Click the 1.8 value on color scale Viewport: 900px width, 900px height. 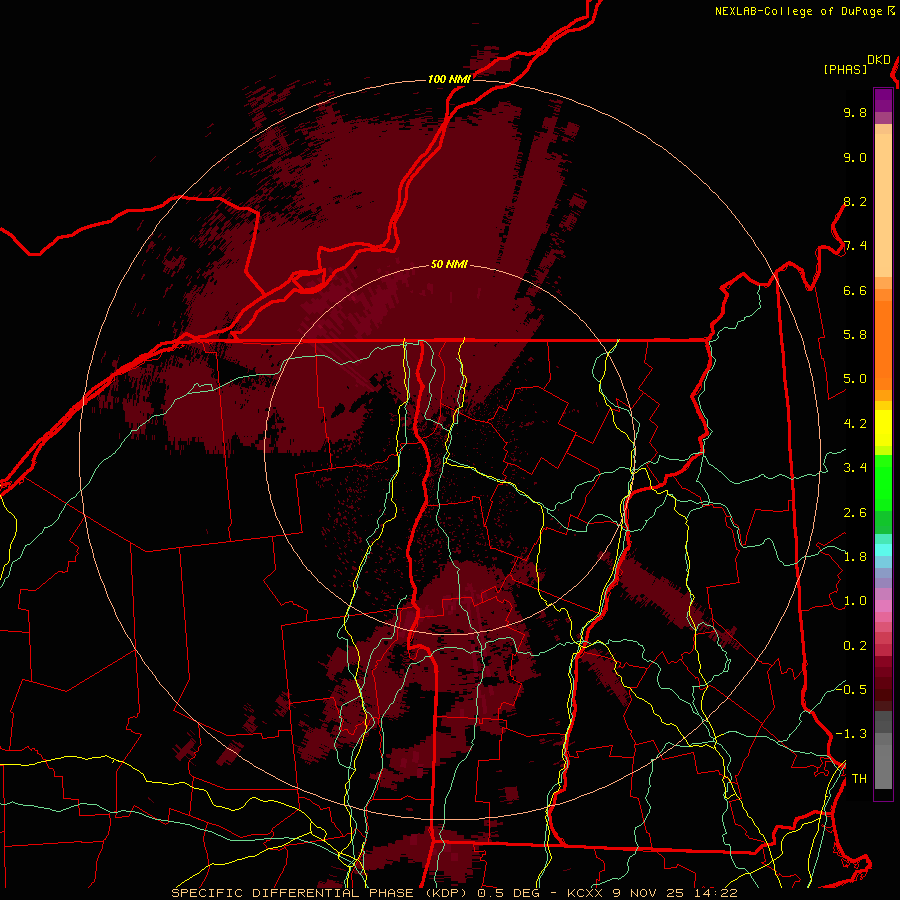[855, 557]
